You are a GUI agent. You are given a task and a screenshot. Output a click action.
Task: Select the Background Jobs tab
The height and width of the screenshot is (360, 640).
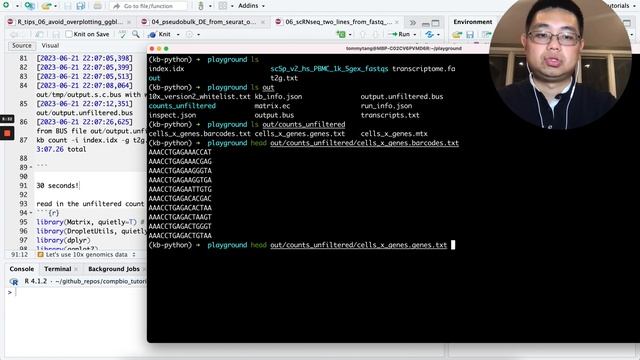click(x=114, y=269)
